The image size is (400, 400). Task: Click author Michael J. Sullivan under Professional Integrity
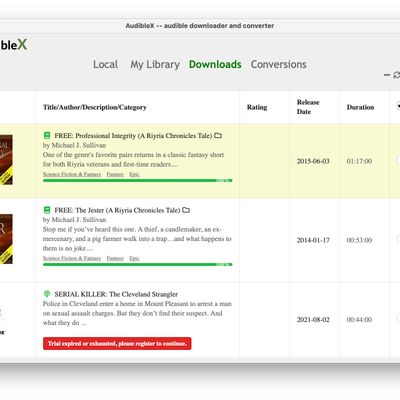click(x=78, y=145)
